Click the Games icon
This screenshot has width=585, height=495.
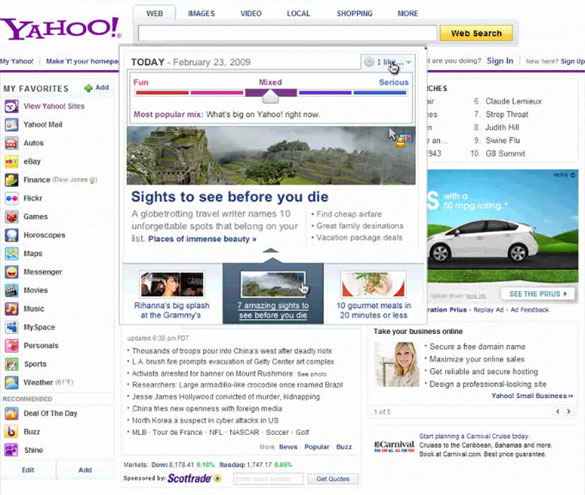pyautogui.click(x=12, y=217)
